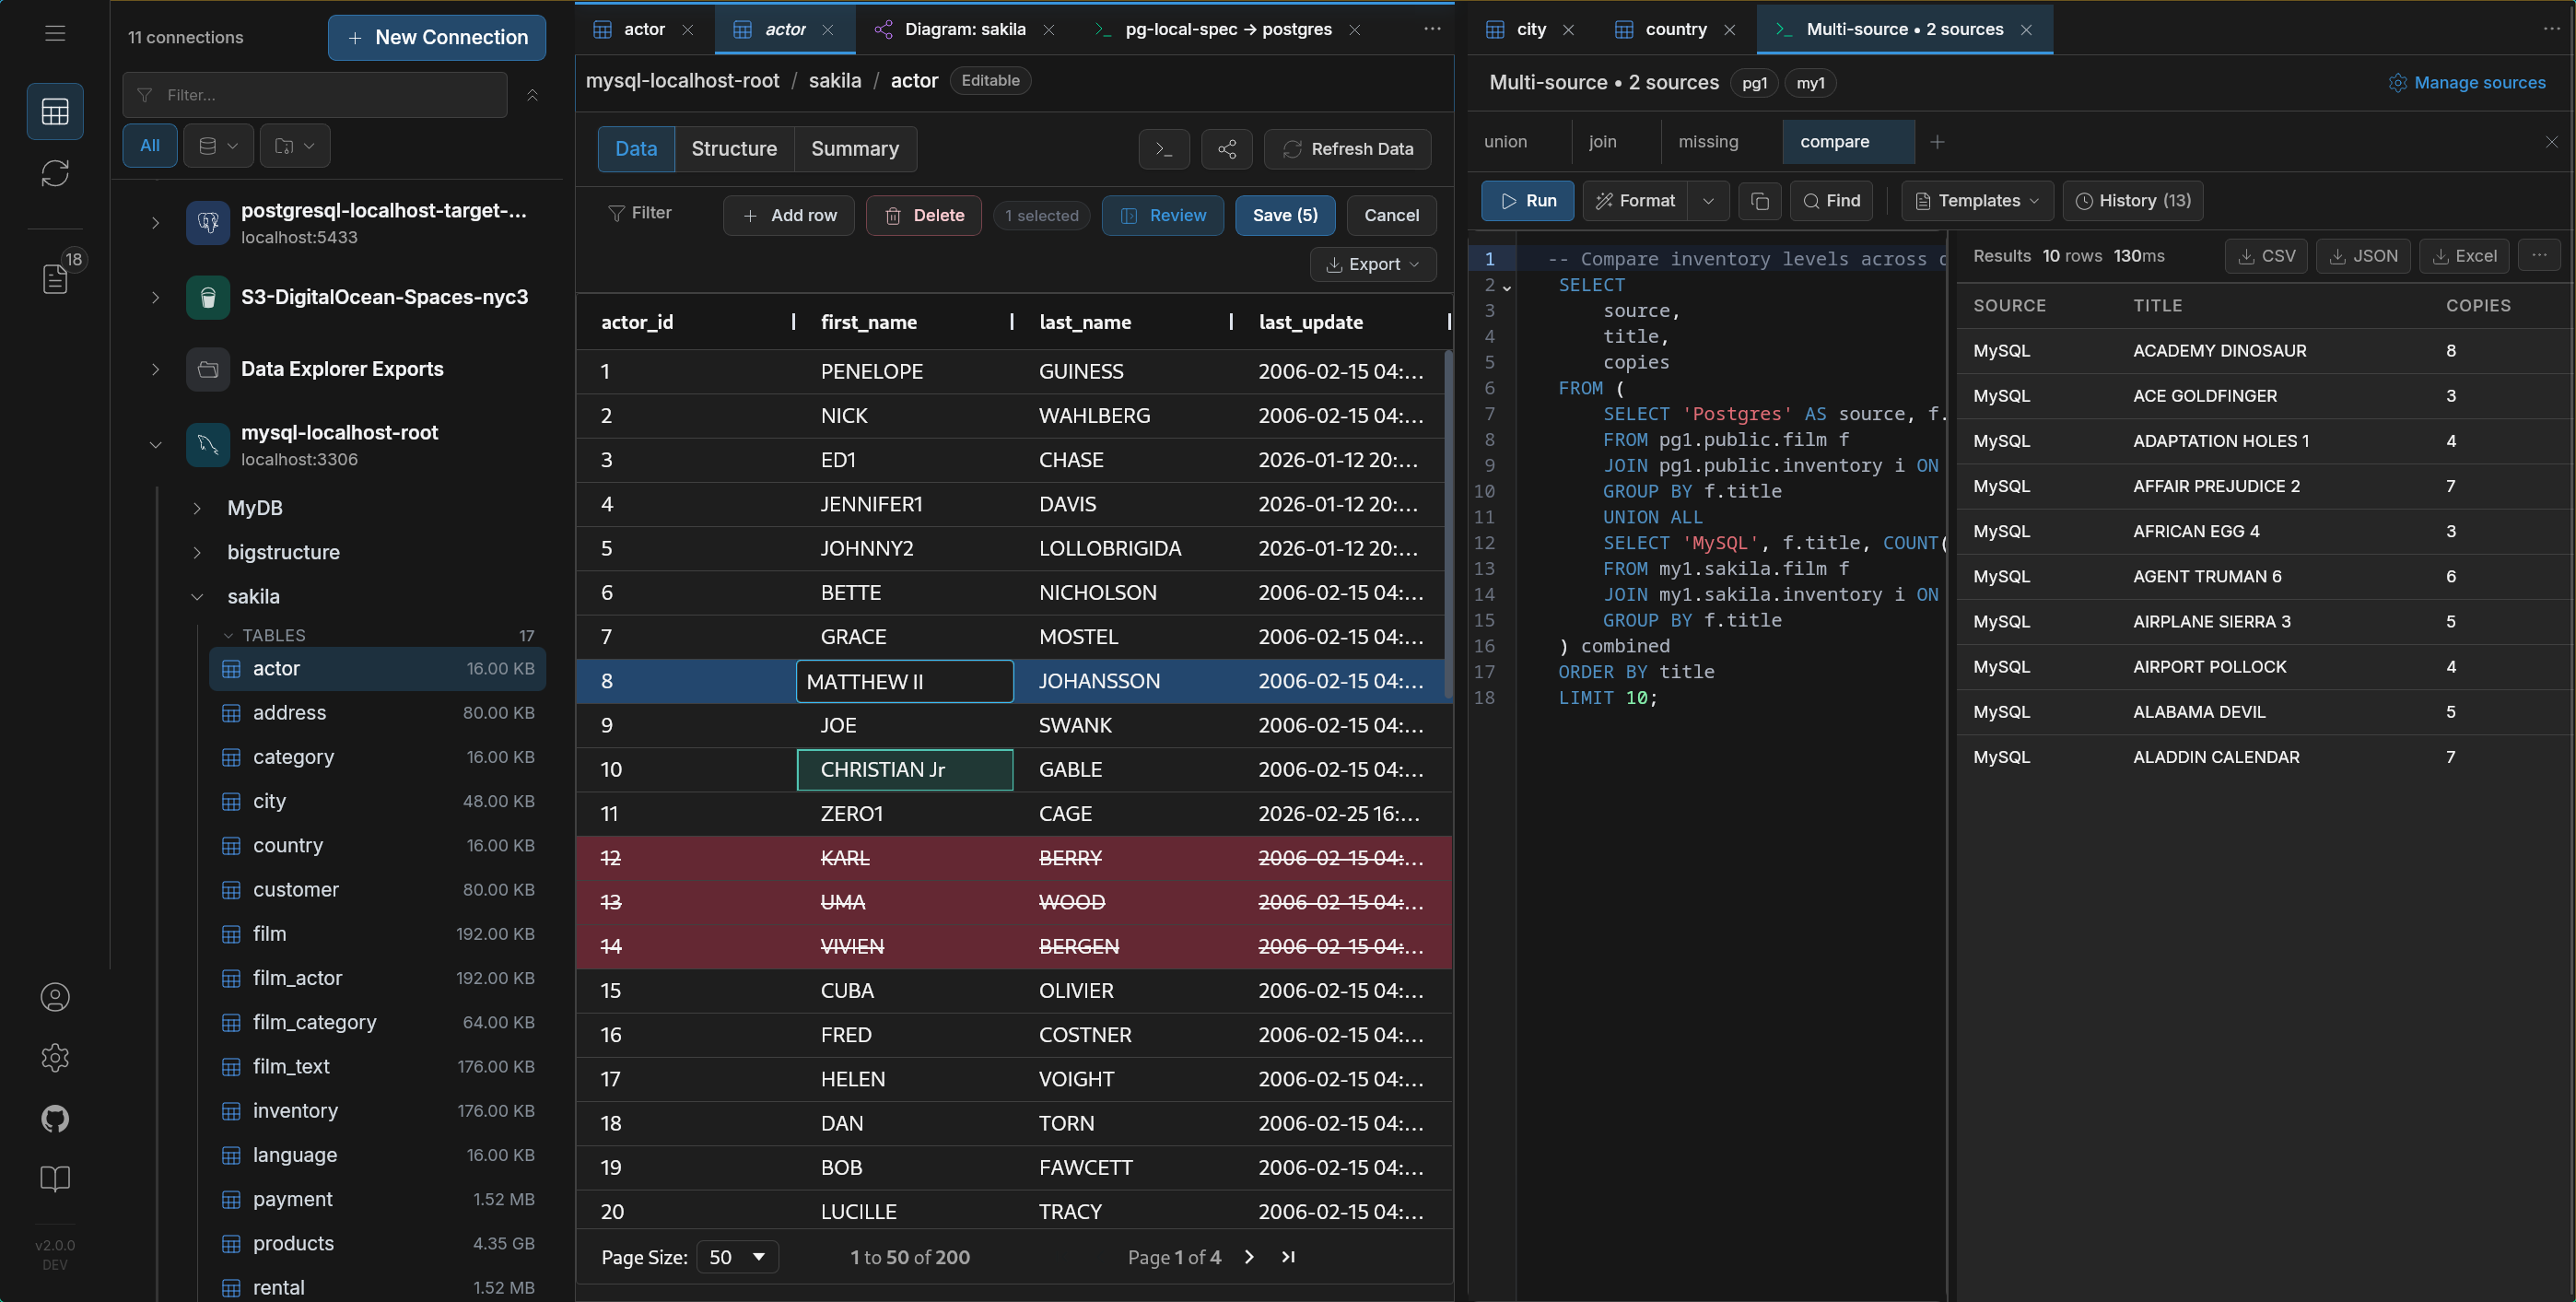The width and height of the screenshot is (2576, 1302).
Task: Expand the bigstructure database node
Action: click(198, 551)
